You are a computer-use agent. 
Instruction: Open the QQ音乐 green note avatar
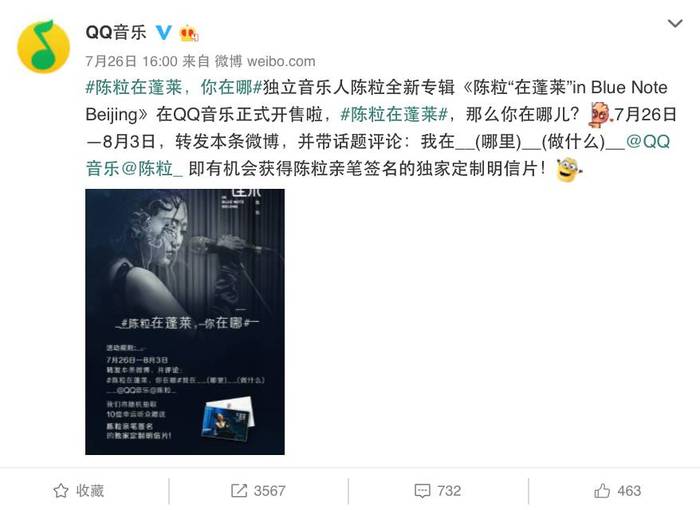point(43,46)
